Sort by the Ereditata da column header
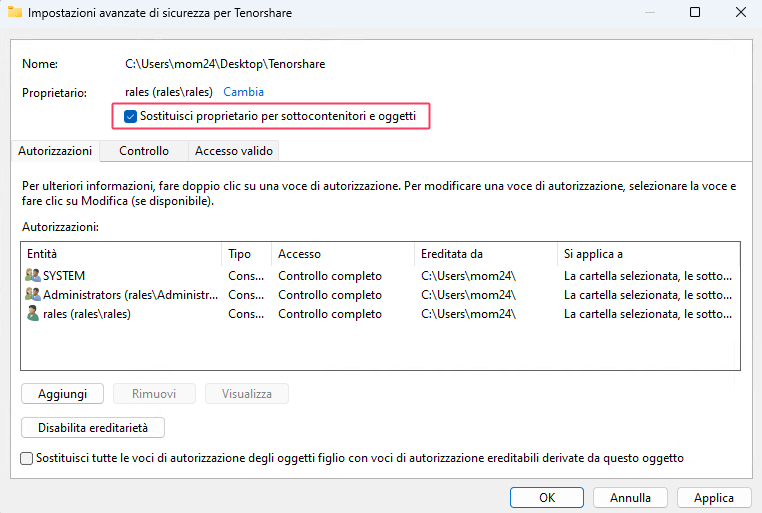The height and width of the screenshot is (513, 762). click(x=484, y=254)
